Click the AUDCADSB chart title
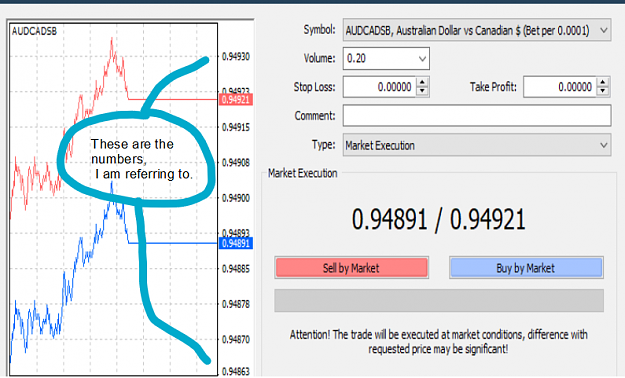Image resolution: width=625 pixels, height=378 pixels. tap(34, 31)
